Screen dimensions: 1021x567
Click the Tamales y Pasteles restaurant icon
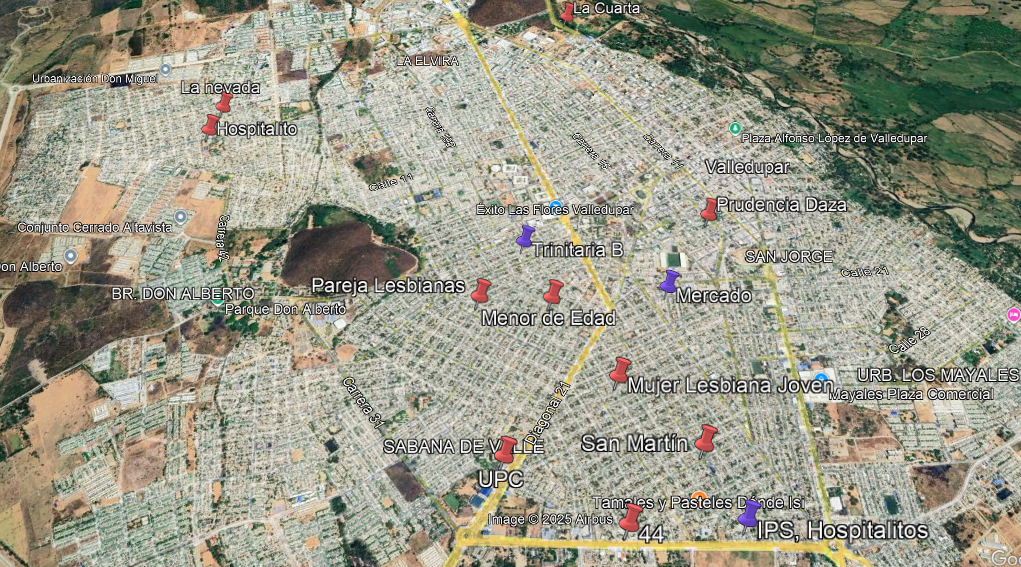coord(699,496)
